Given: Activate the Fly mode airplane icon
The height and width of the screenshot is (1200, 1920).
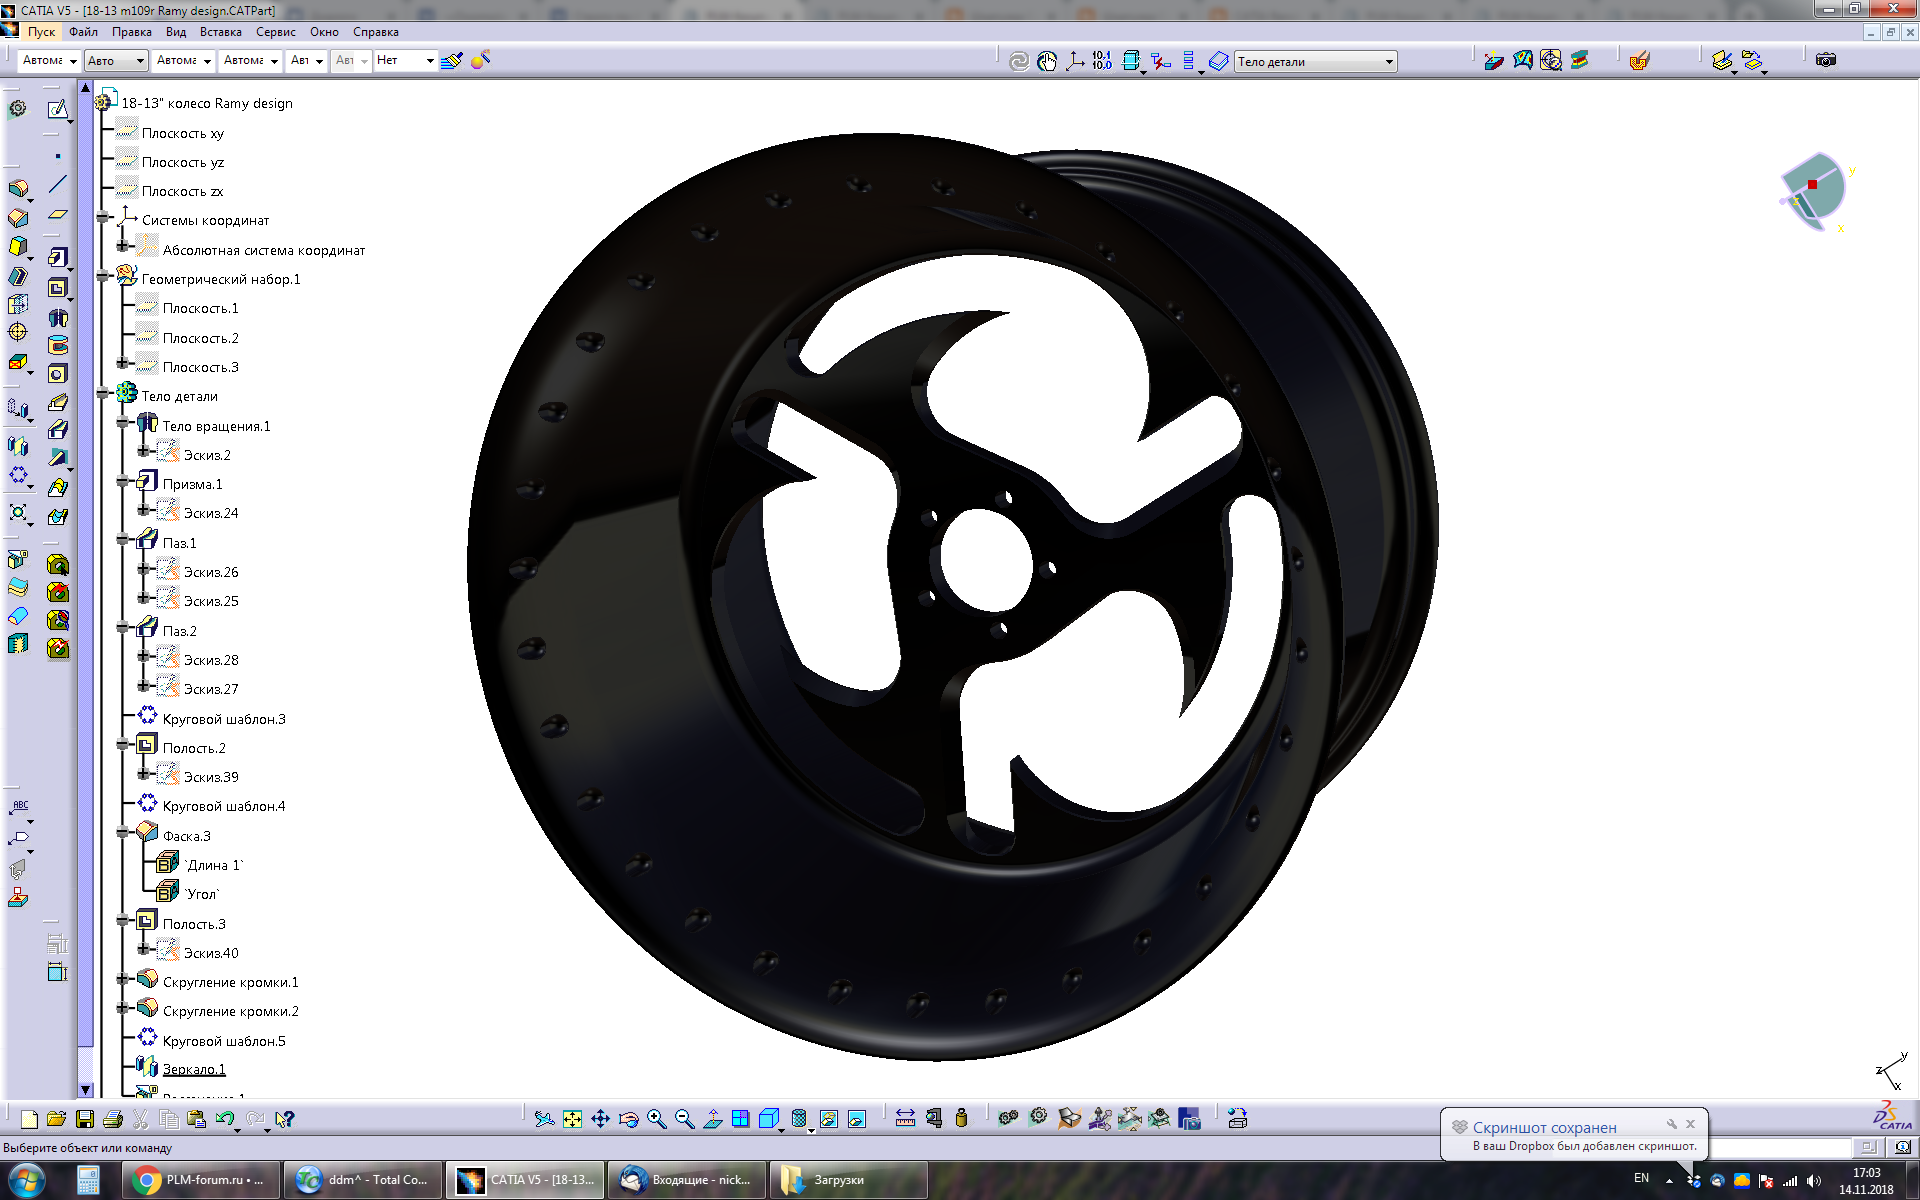Looking at the screenshot, I should (544, 1119).
